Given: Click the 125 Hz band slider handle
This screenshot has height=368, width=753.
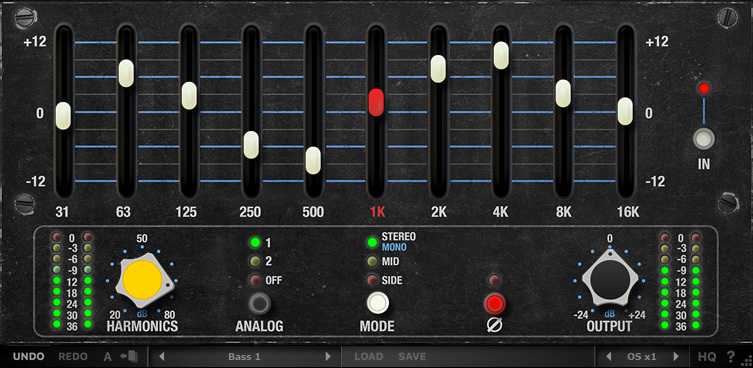Looking at the screenshot, I should click(189, 96).
